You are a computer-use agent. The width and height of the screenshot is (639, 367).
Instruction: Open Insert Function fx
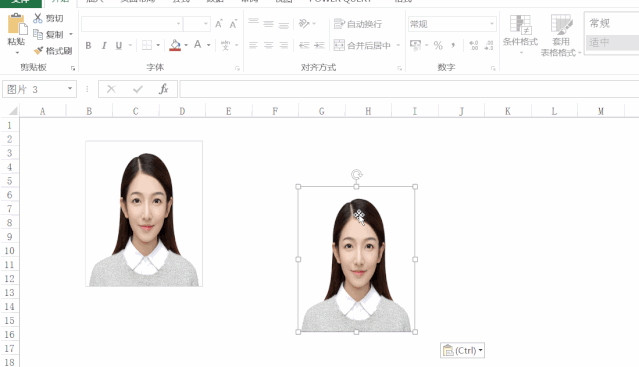coord(163,89)
